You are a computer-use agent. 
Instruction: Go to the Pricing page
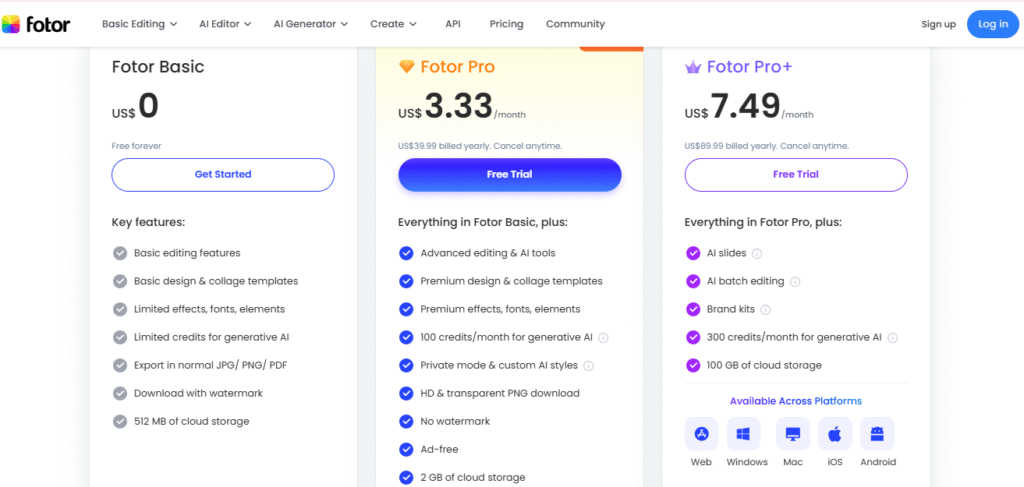(x=506, y=24)
